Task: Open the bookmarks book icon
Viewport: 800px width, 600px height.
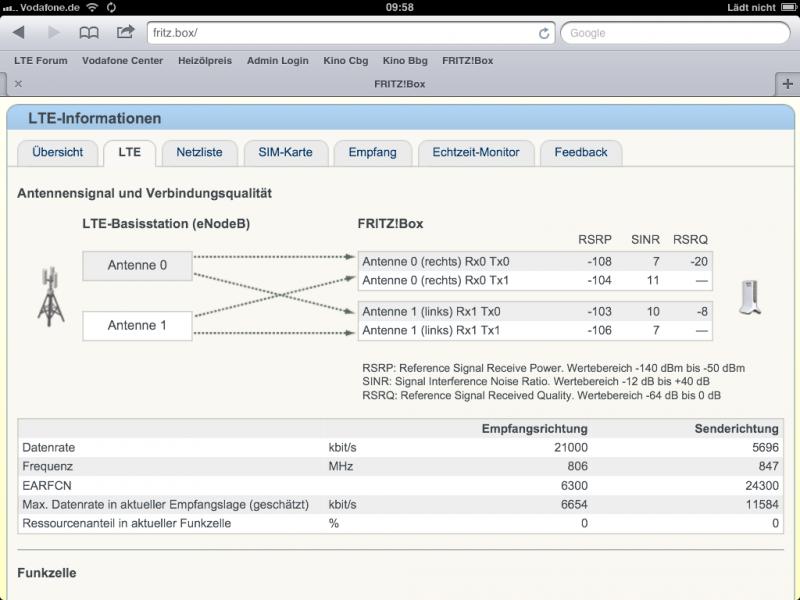Action: click(x=89, y=33)
